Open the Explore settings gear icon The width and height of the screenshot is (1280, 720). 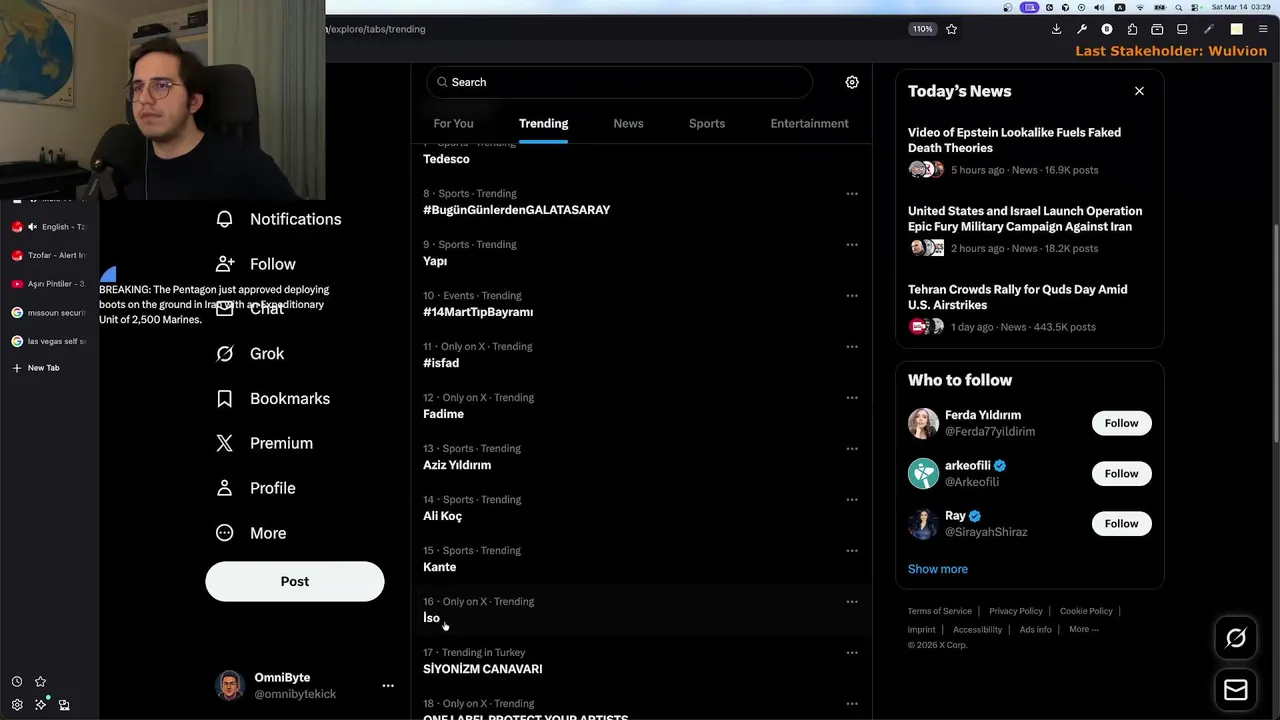coord(852,82)
